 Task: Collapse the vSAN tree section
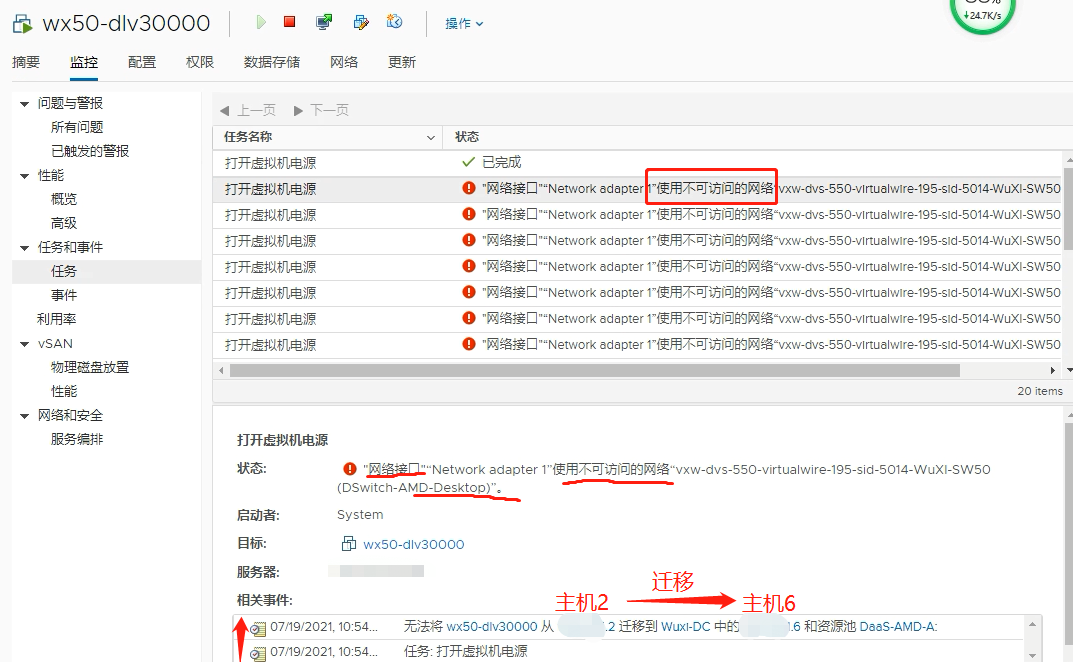coord(23,343)
